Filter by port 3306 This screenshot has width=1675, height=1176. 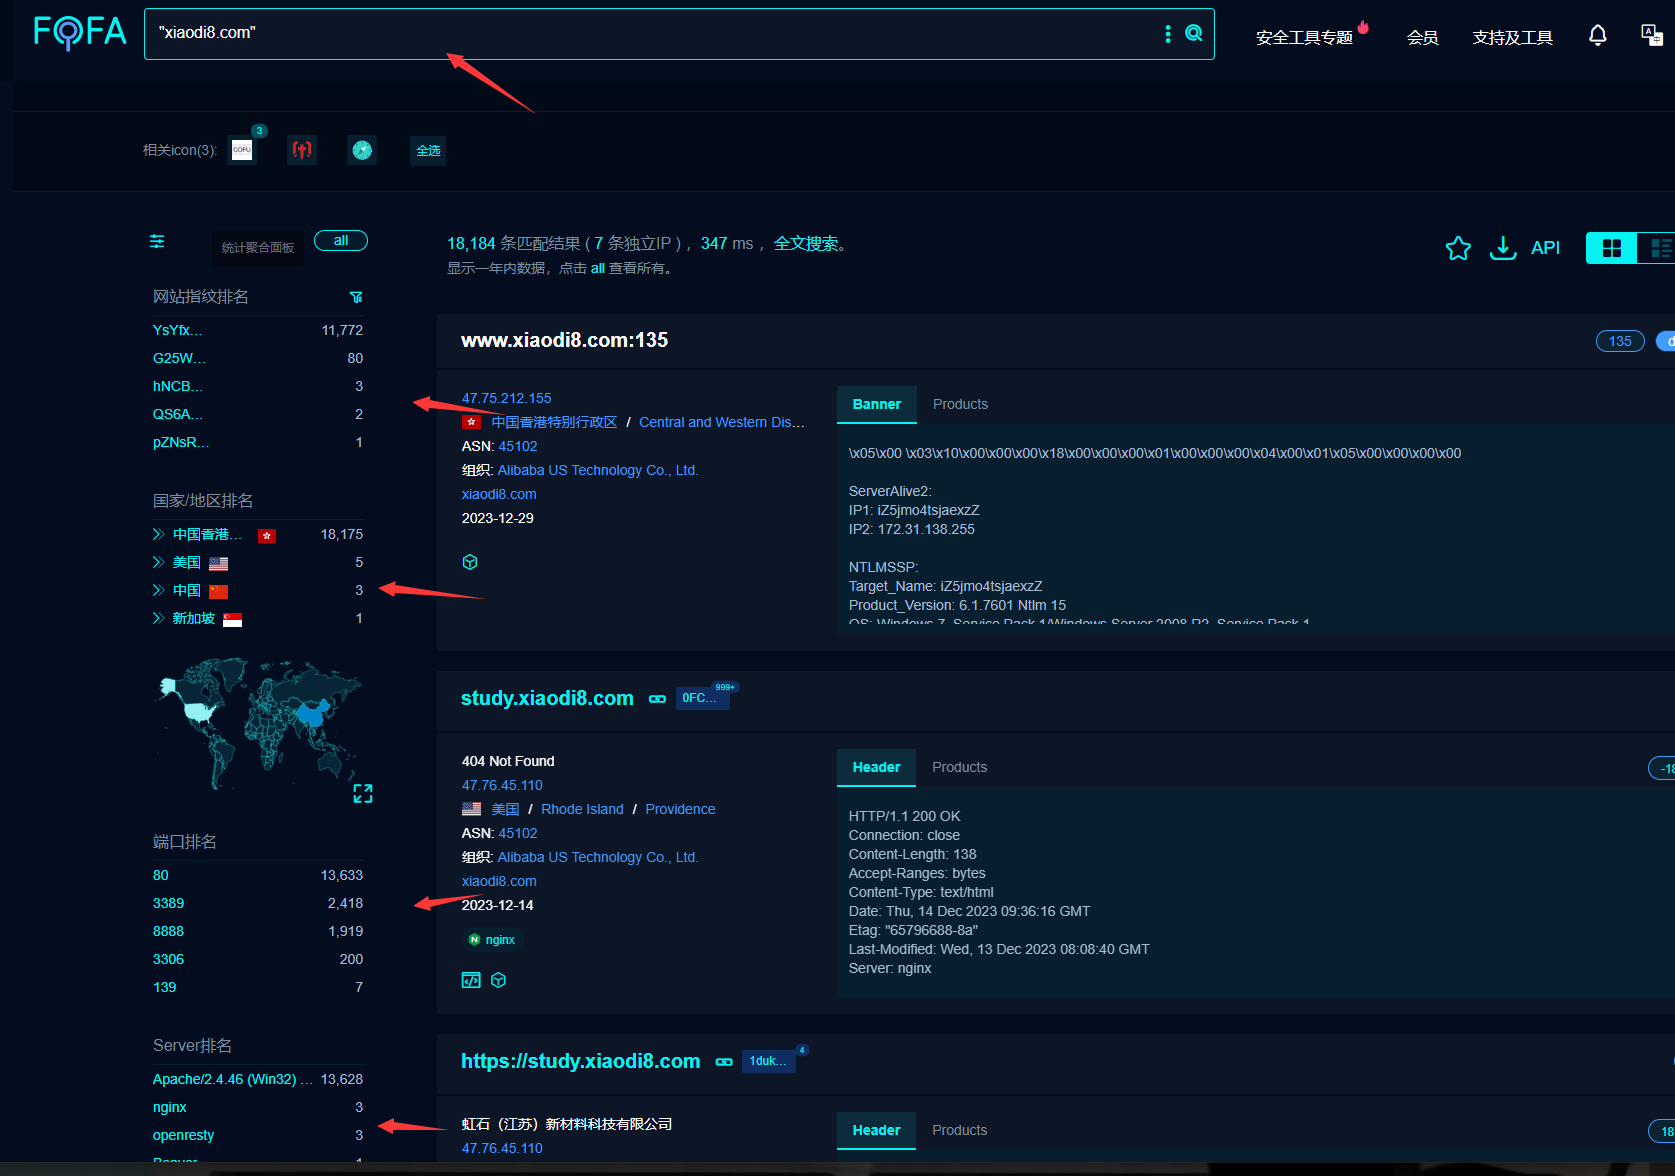168,959
